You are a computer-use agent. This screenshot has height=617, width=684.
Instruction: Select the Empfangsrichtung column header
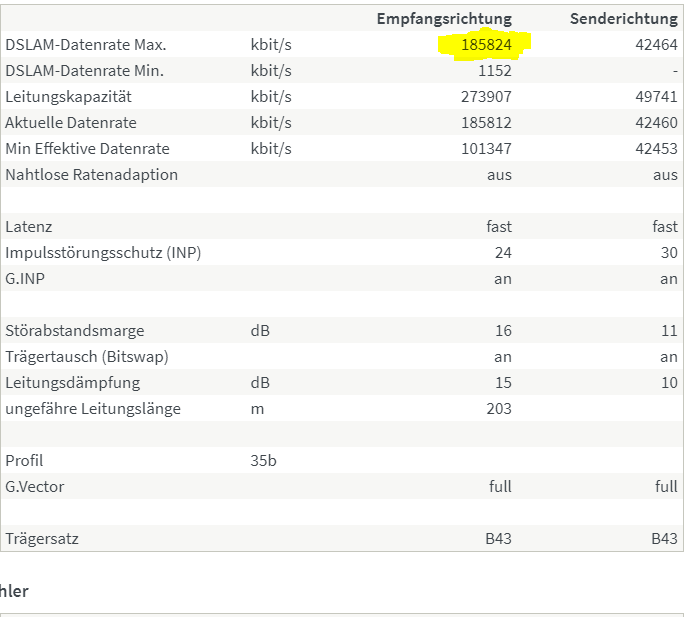[444, 19]
